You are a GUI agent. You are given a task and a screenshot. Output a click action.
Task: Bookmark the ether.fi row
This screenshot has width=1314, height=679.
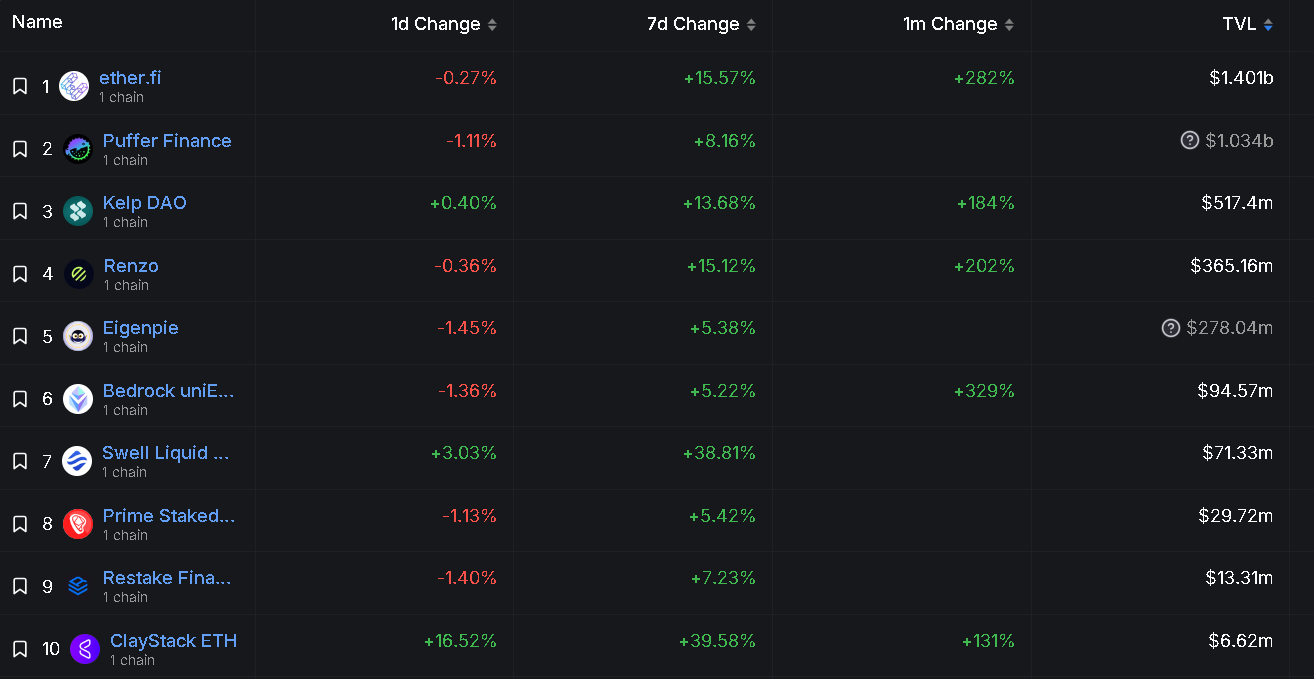click(20, 86)
